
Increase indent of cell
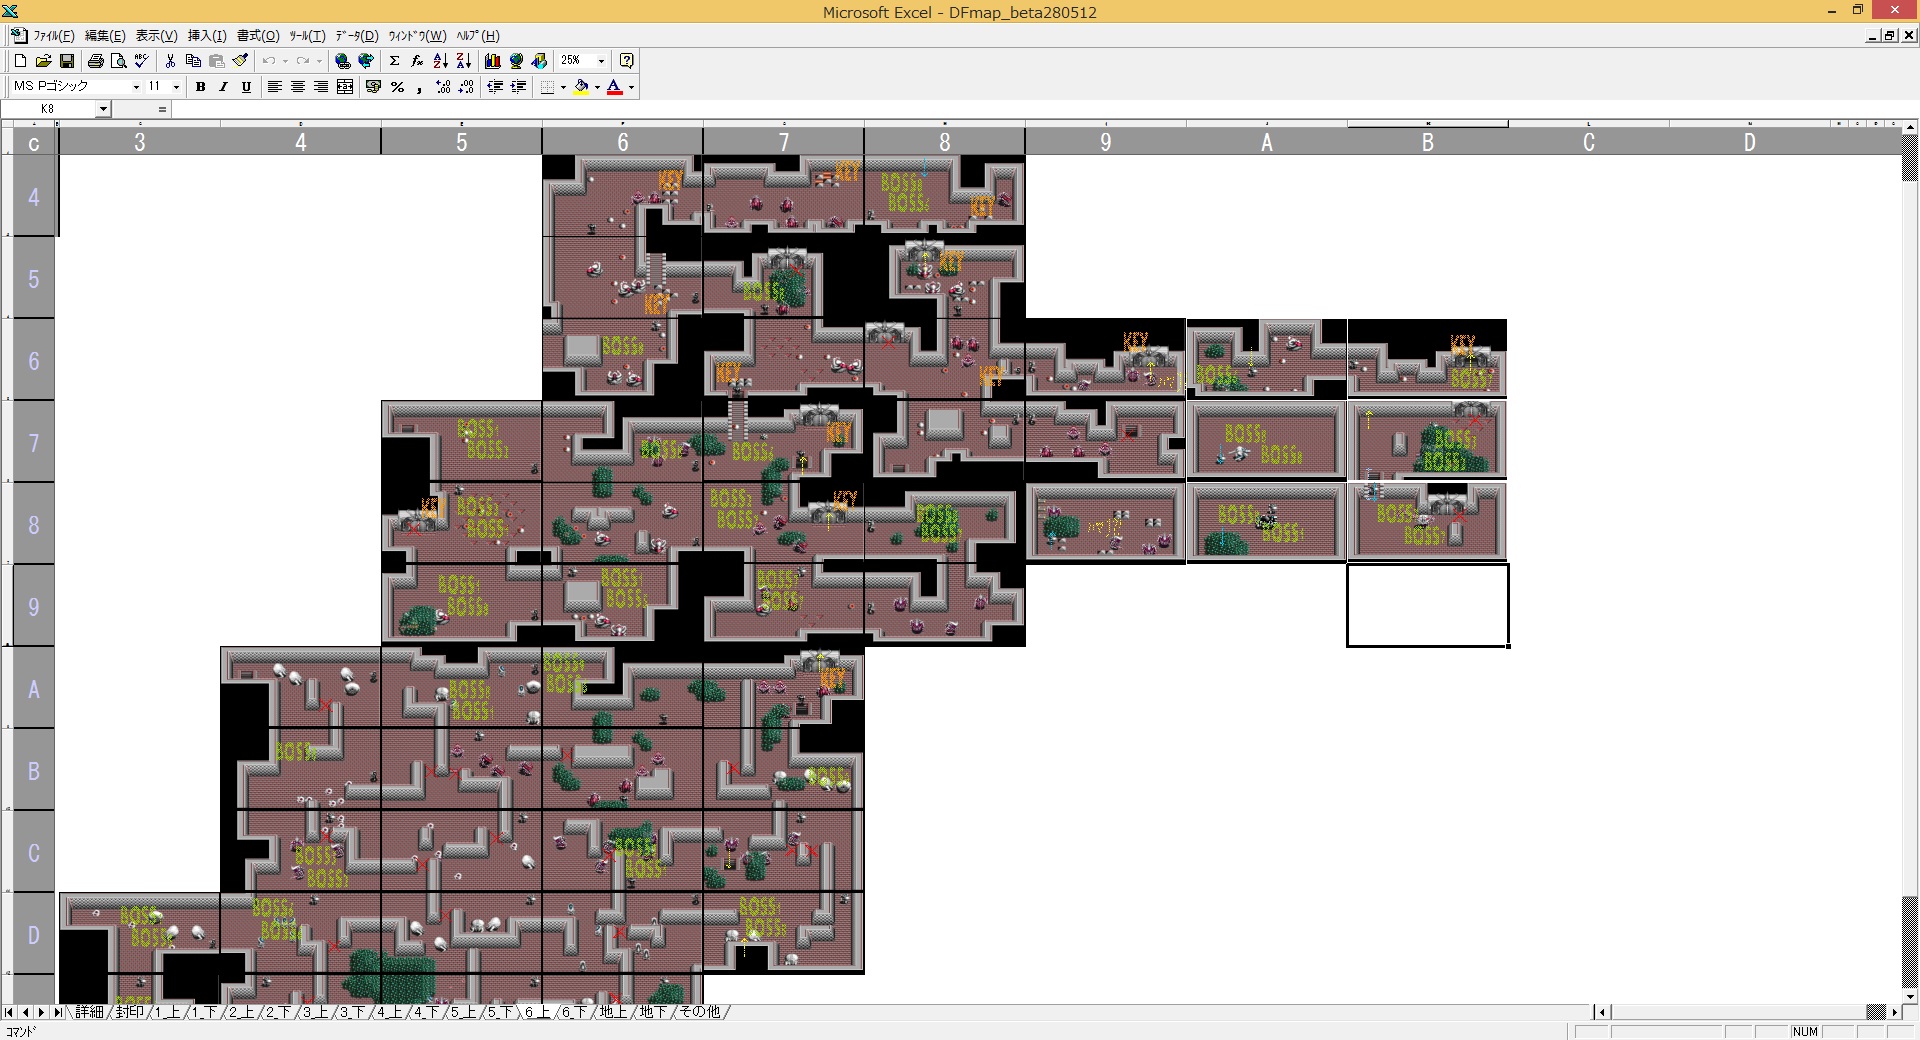pos(518,87)
